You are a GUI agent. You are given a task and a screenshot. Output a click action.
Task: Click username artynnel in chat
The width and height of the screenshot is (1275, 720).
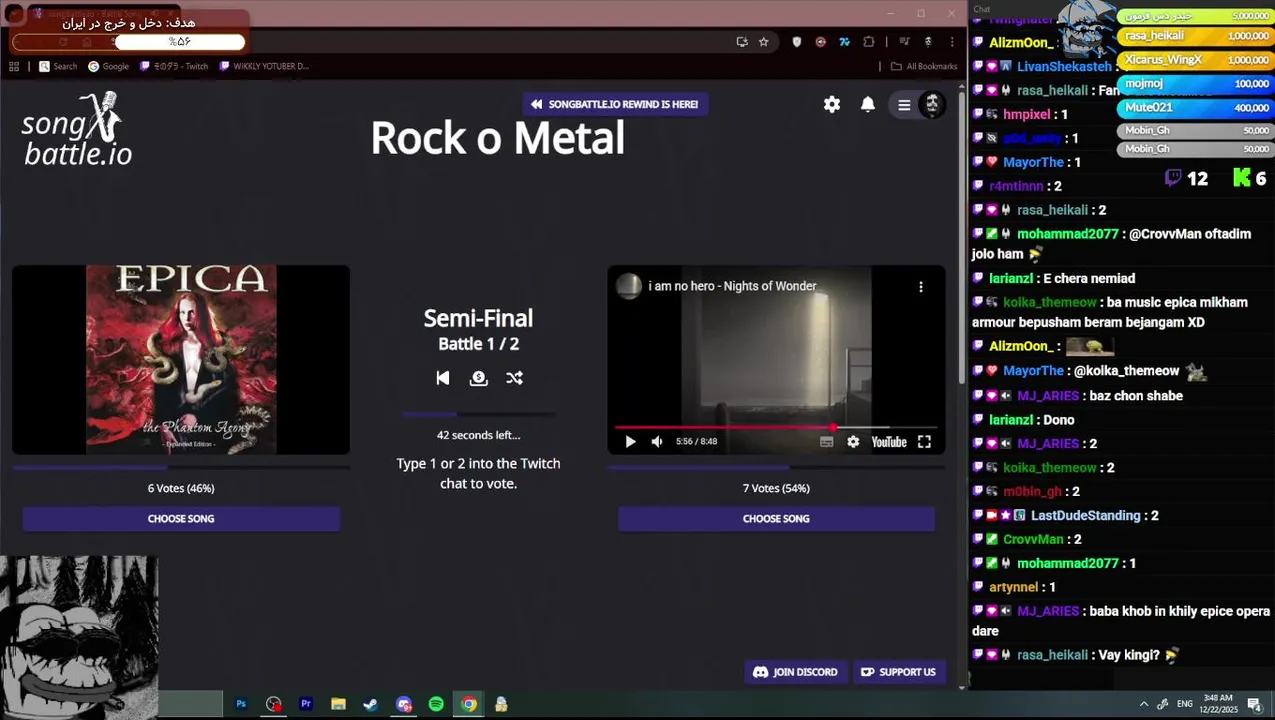point(1014,587)
